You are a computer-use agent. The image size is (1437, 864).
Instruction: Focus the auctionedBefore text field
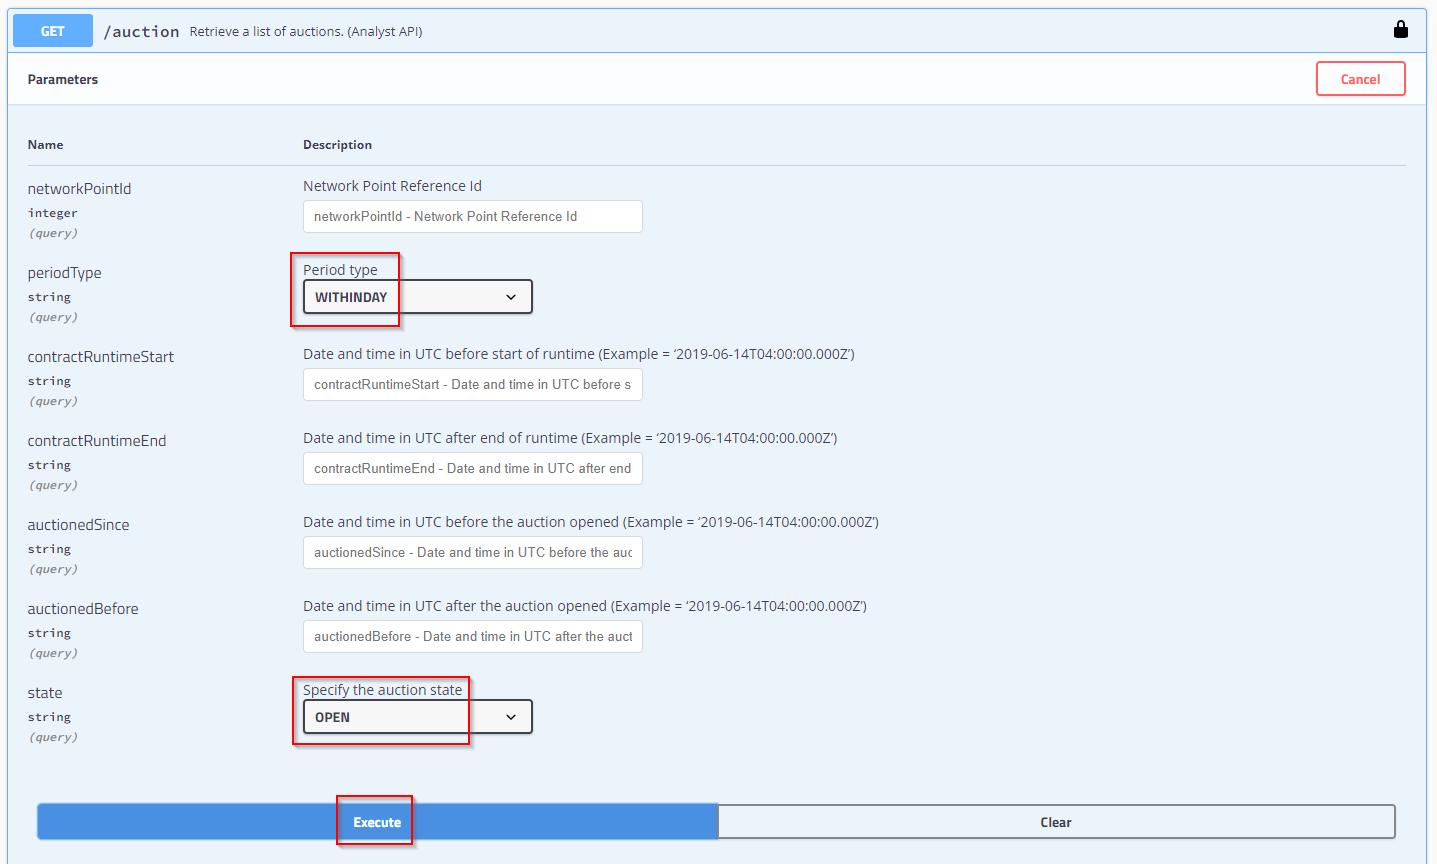pos(472,637)
